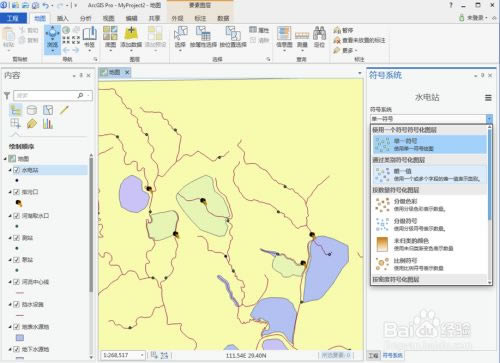
Task: Click the Add Data (添加数据) icon
Action: (x=131, y=34)
